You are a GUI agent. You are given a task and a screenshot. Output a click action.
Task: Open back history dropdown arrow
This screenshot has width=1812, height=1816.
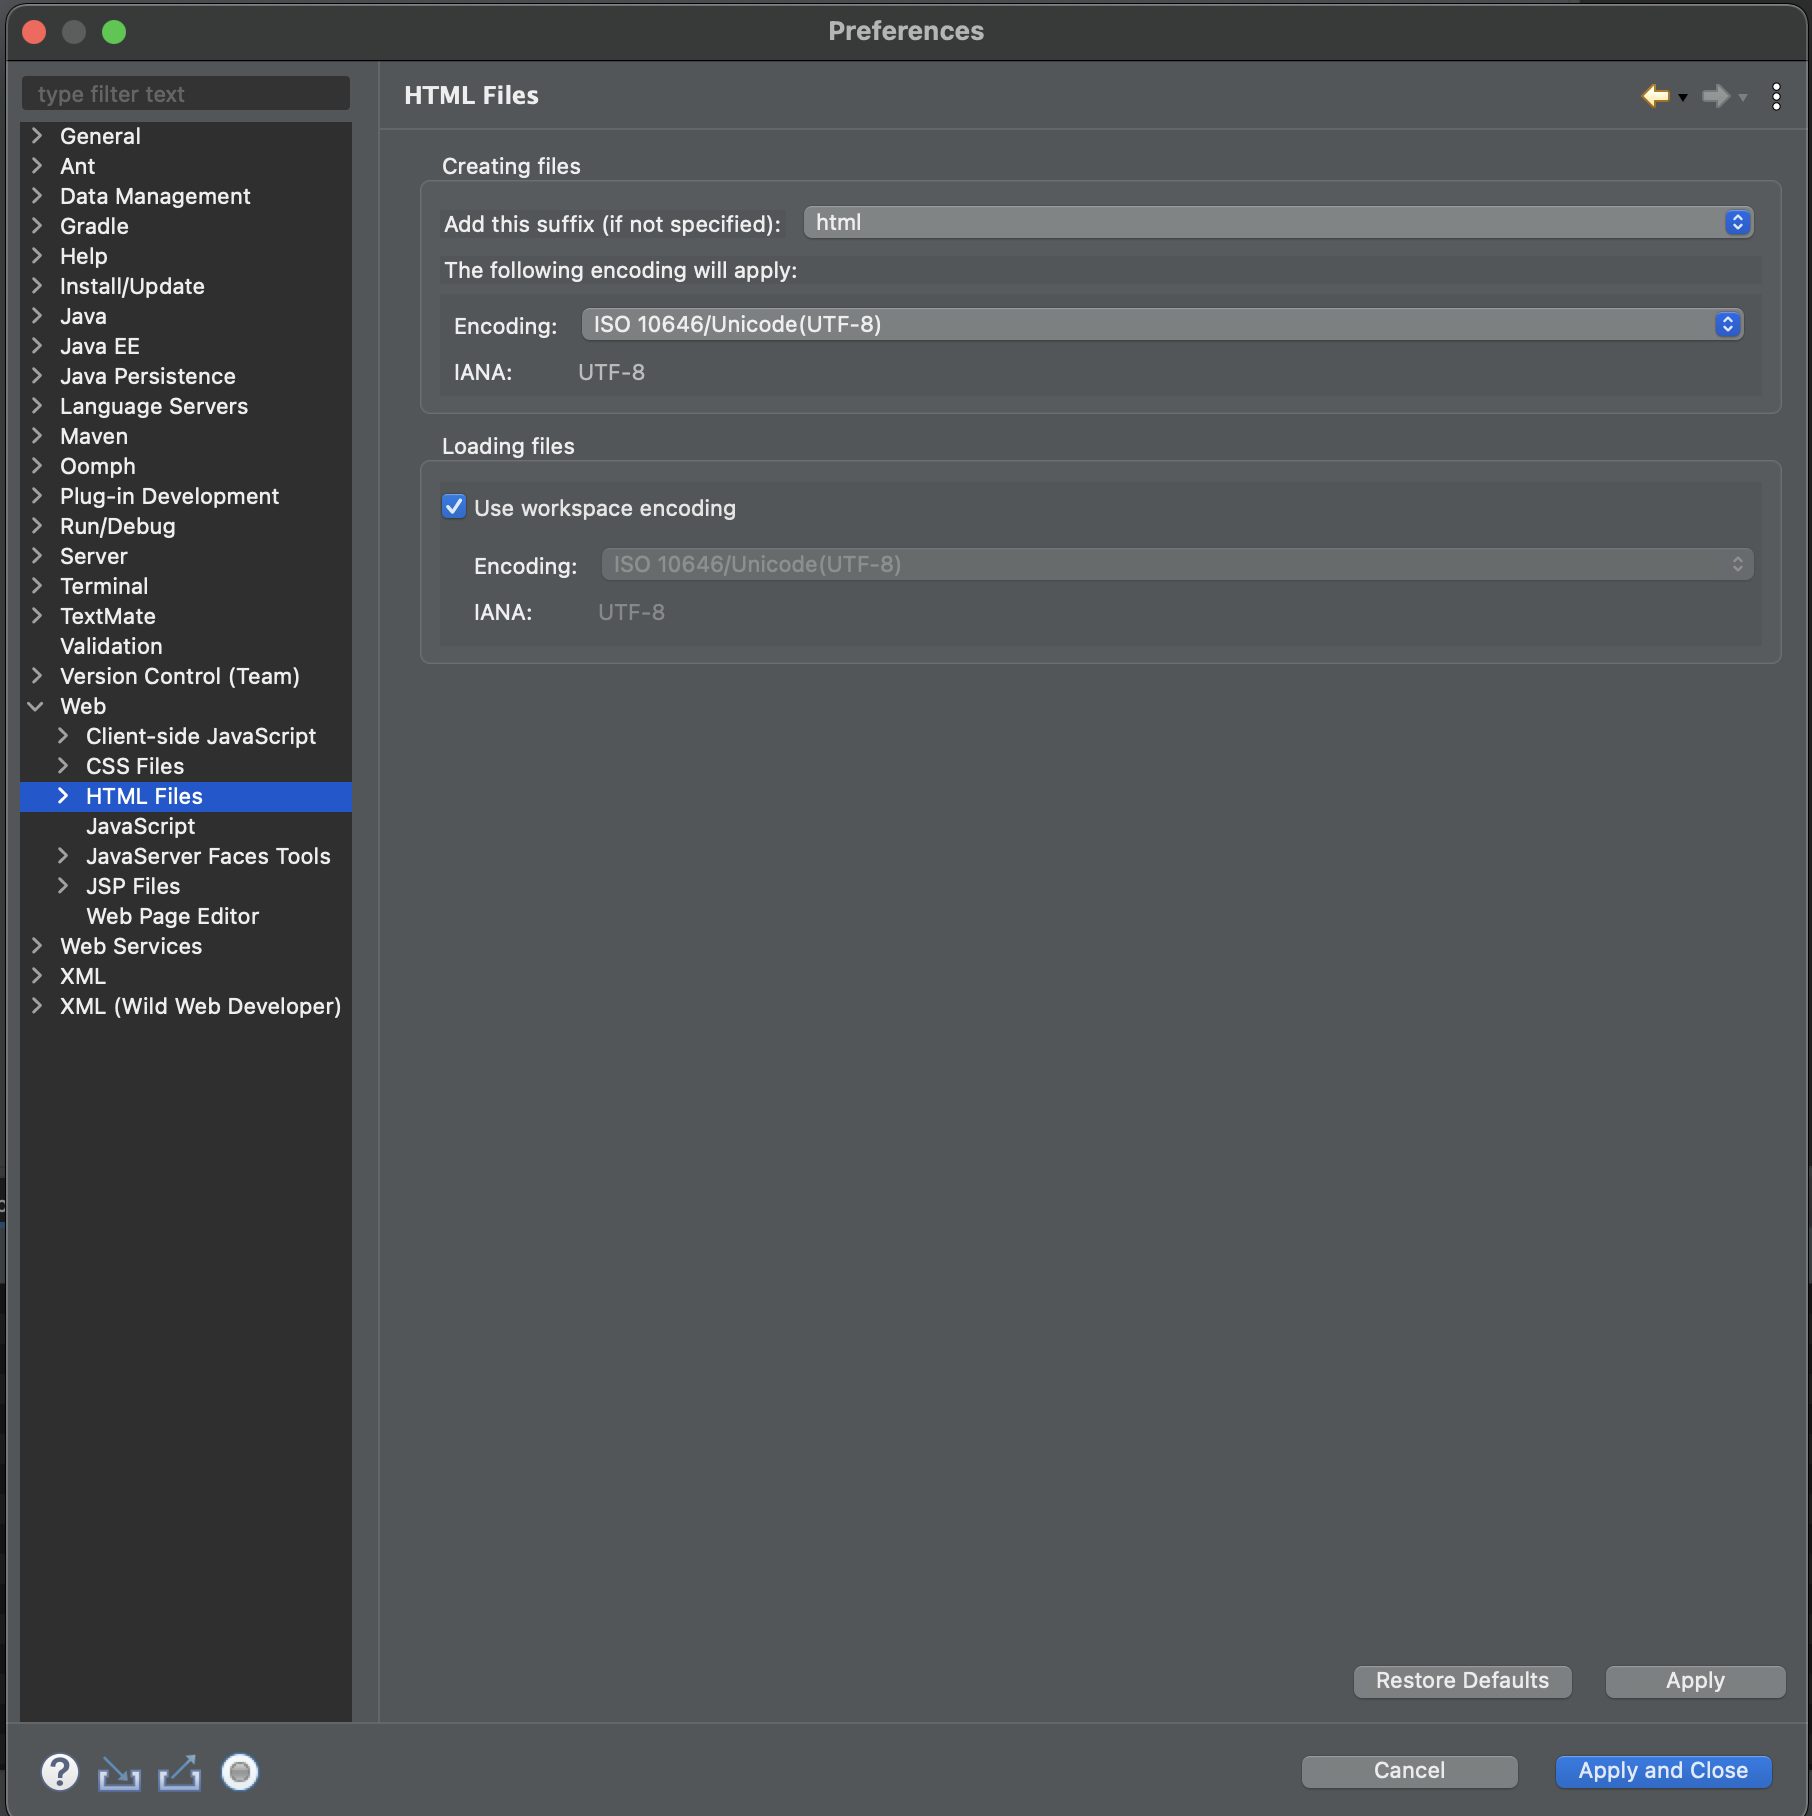coord(1683,98)
